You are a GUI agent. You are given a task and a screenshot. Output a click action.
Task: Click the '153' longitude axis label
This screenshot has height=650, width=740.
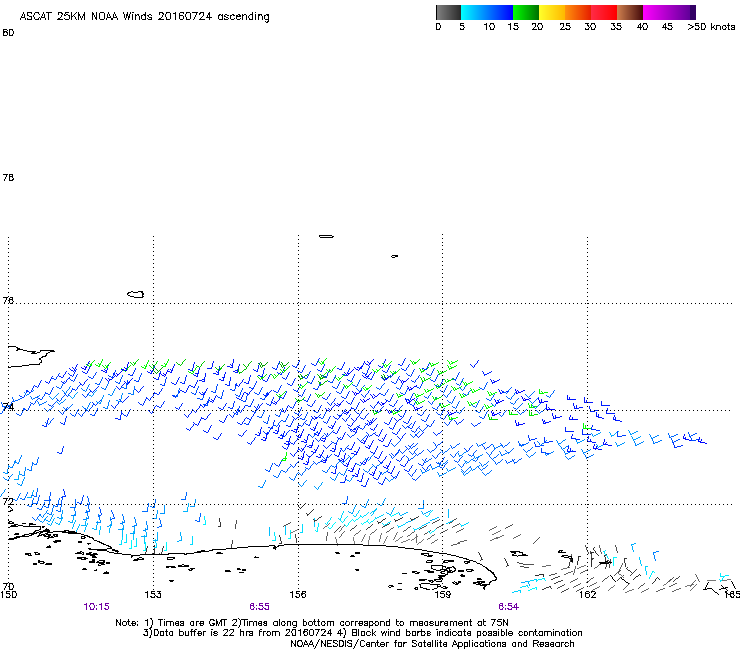click(x=153, y=595)
